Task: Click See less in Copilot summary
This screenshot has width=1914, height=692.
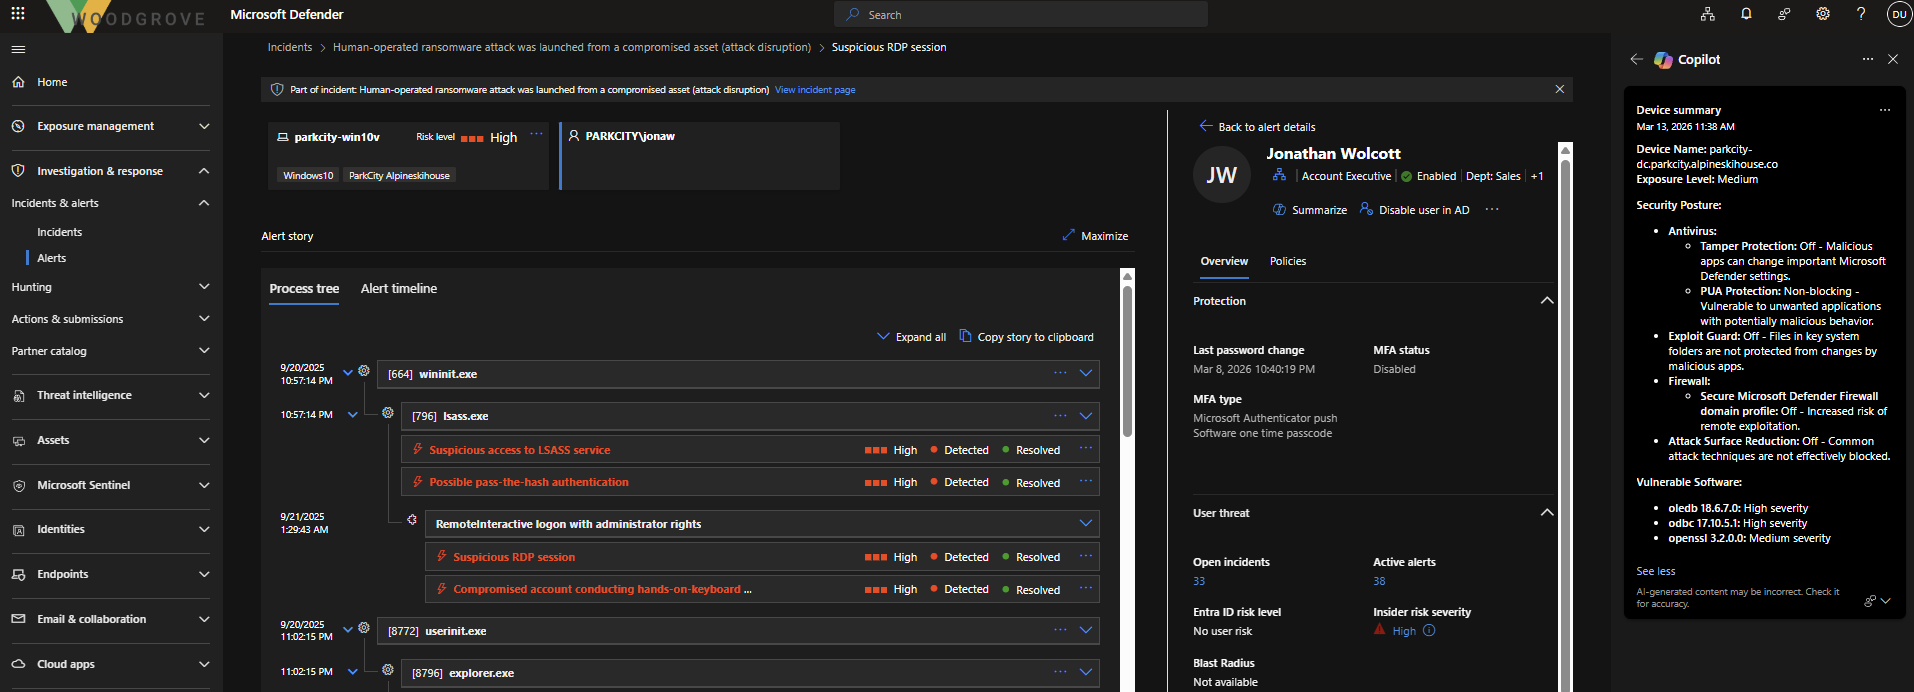Action: 1655,571
